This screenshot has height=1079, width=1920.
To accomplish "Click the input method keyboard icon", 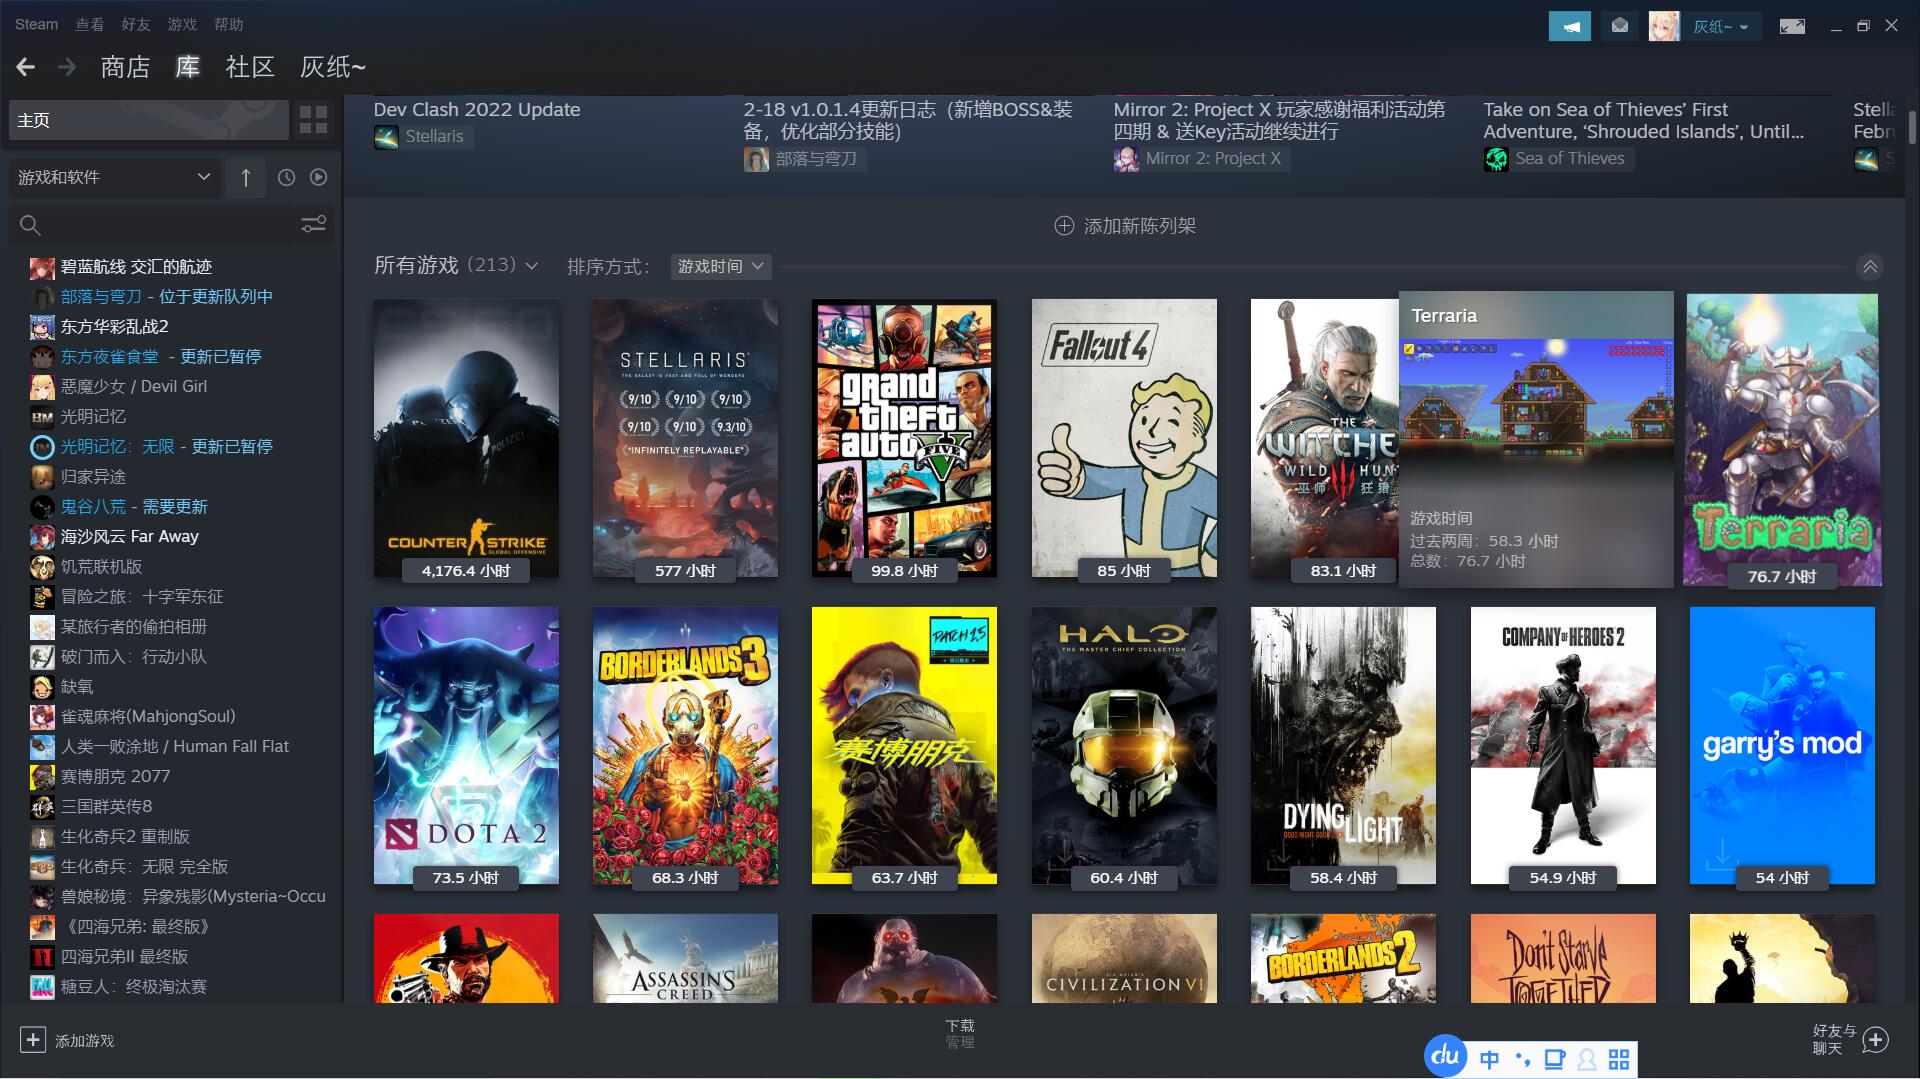I will [1555, 1059].
